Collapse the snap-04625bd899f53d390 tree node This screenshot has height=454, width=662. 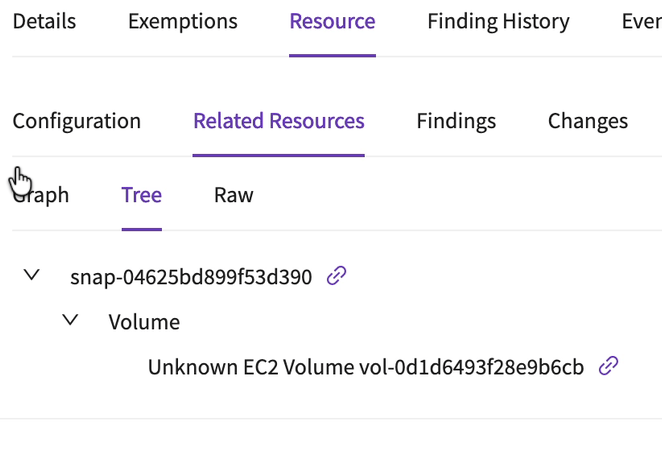tap(32, 275)
